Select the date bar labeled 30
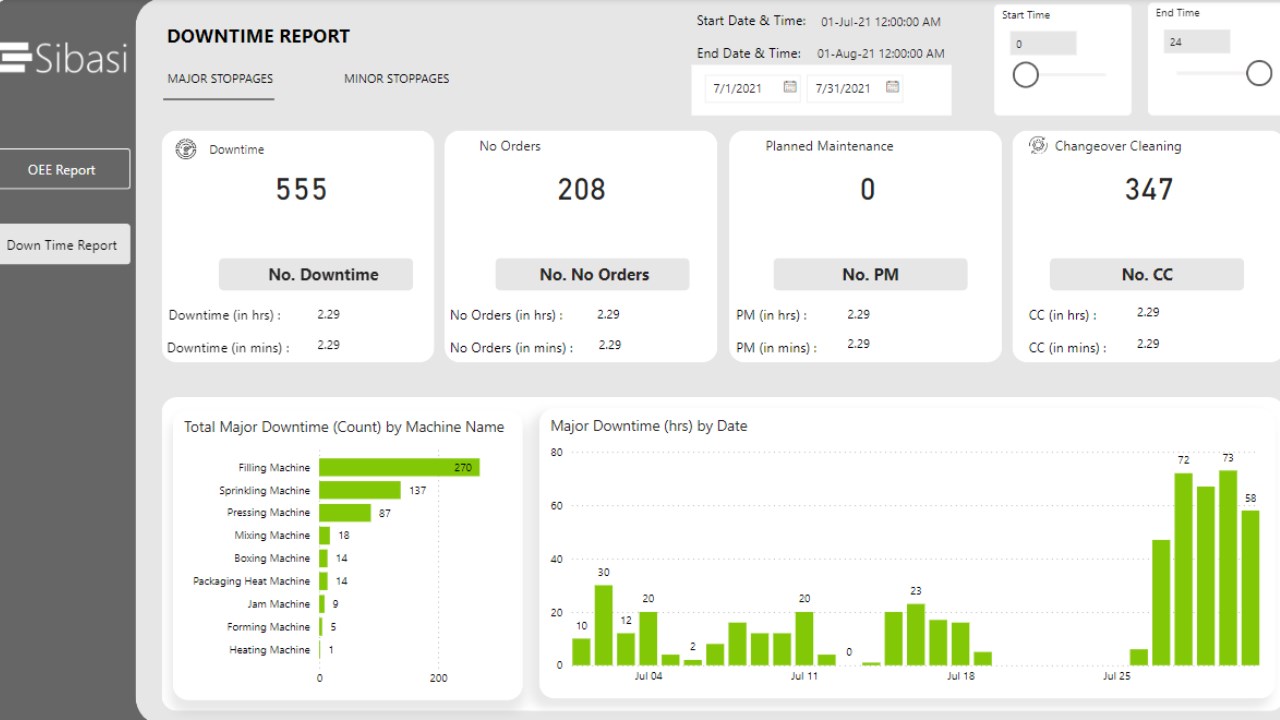Image resolution: width=1280 pixels, height=720 pixels. [x=603, y=625]
